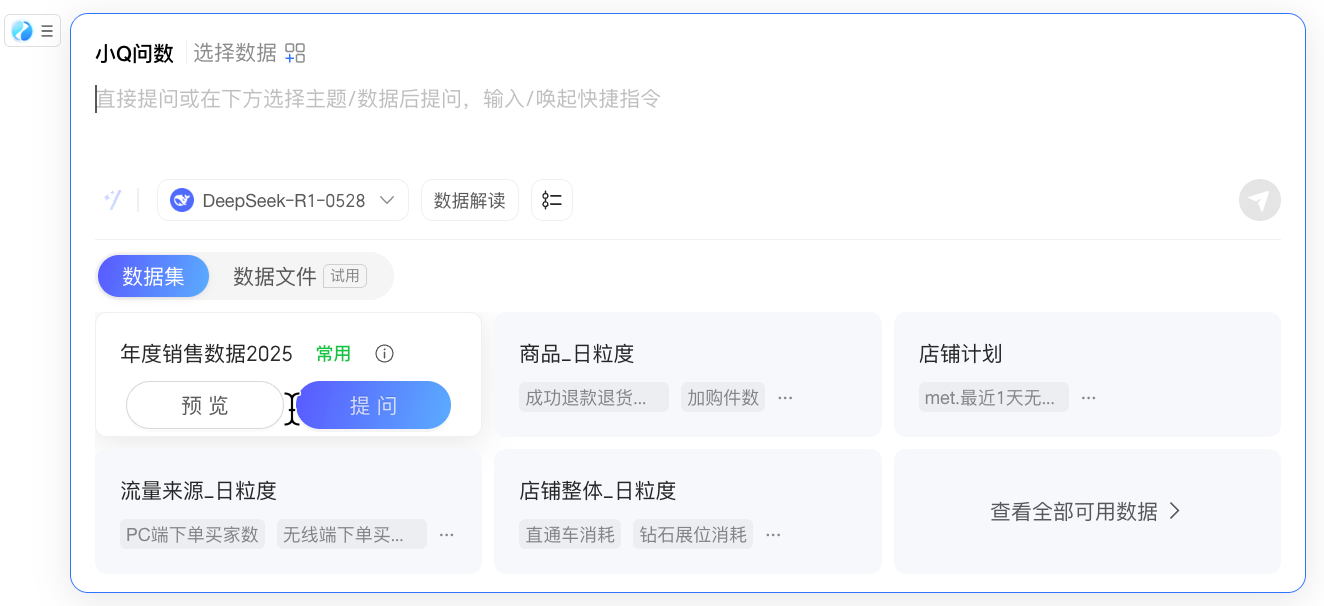Select the 流量来源_日粒度 dataset card

point(288,511)
